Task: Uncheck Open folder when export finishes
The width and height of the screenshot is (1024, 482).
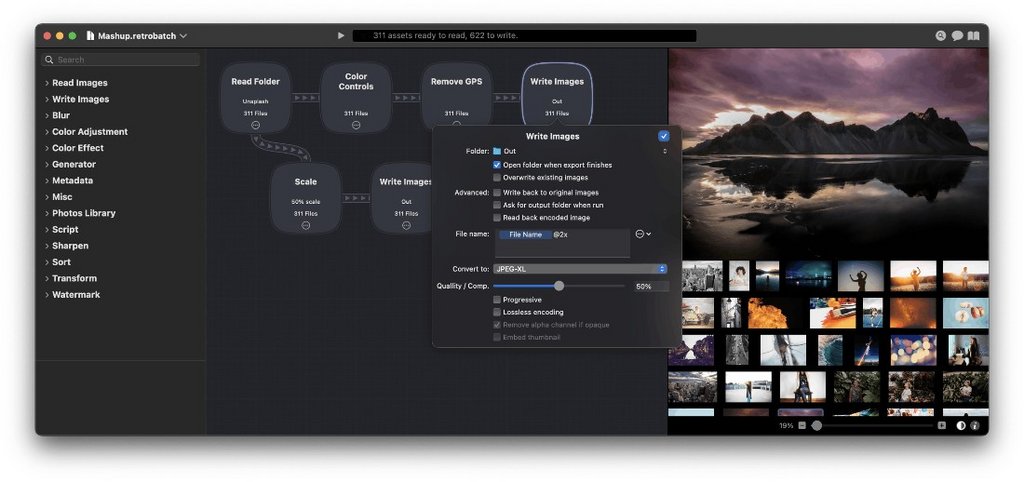Action: tap(497, 165)
